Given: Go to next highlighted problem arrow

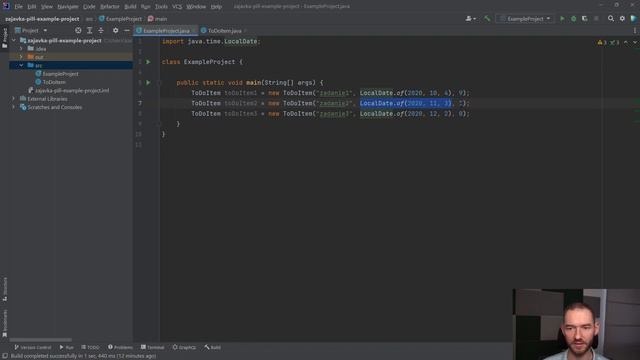Looking at the screenshot, I should point(635,42).
